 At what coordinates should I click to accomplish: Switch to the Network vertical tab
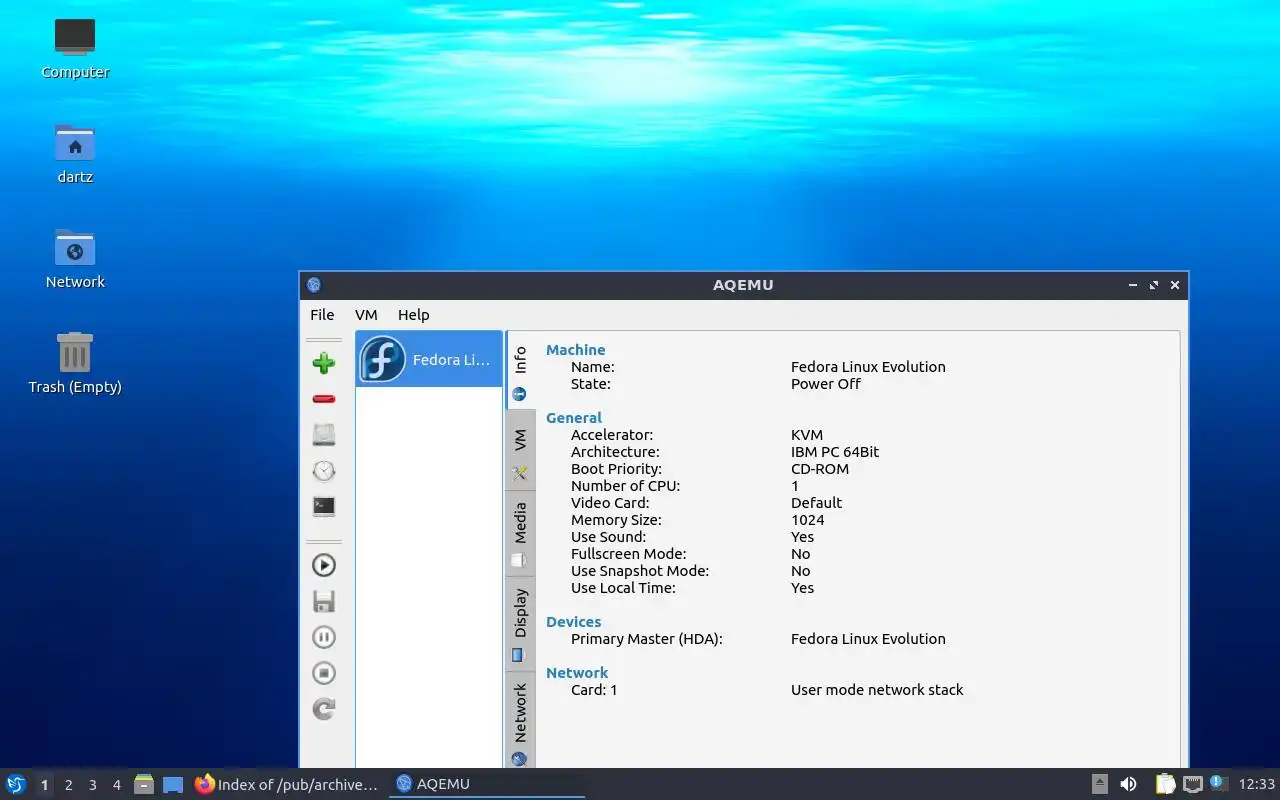(x=520, y=721)
